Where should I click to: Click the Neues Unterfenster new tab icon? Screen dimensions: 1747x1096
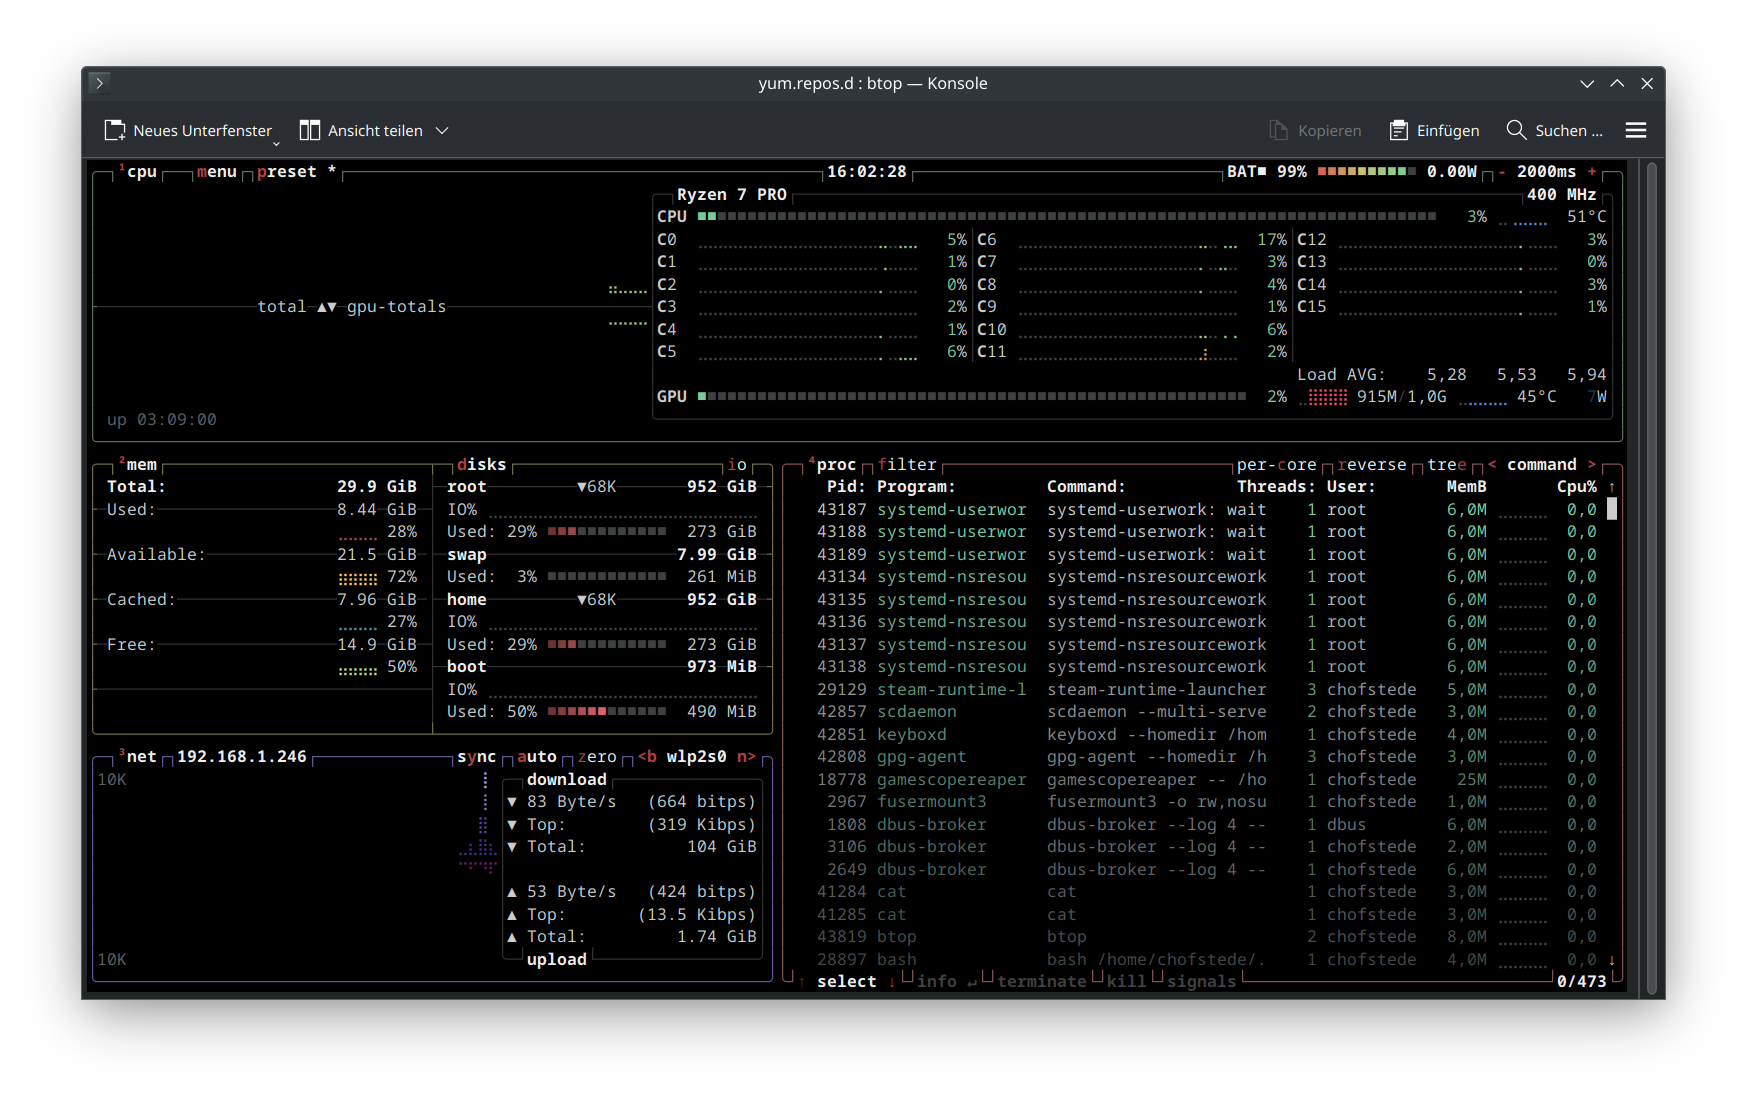click(x=115, y=131)
